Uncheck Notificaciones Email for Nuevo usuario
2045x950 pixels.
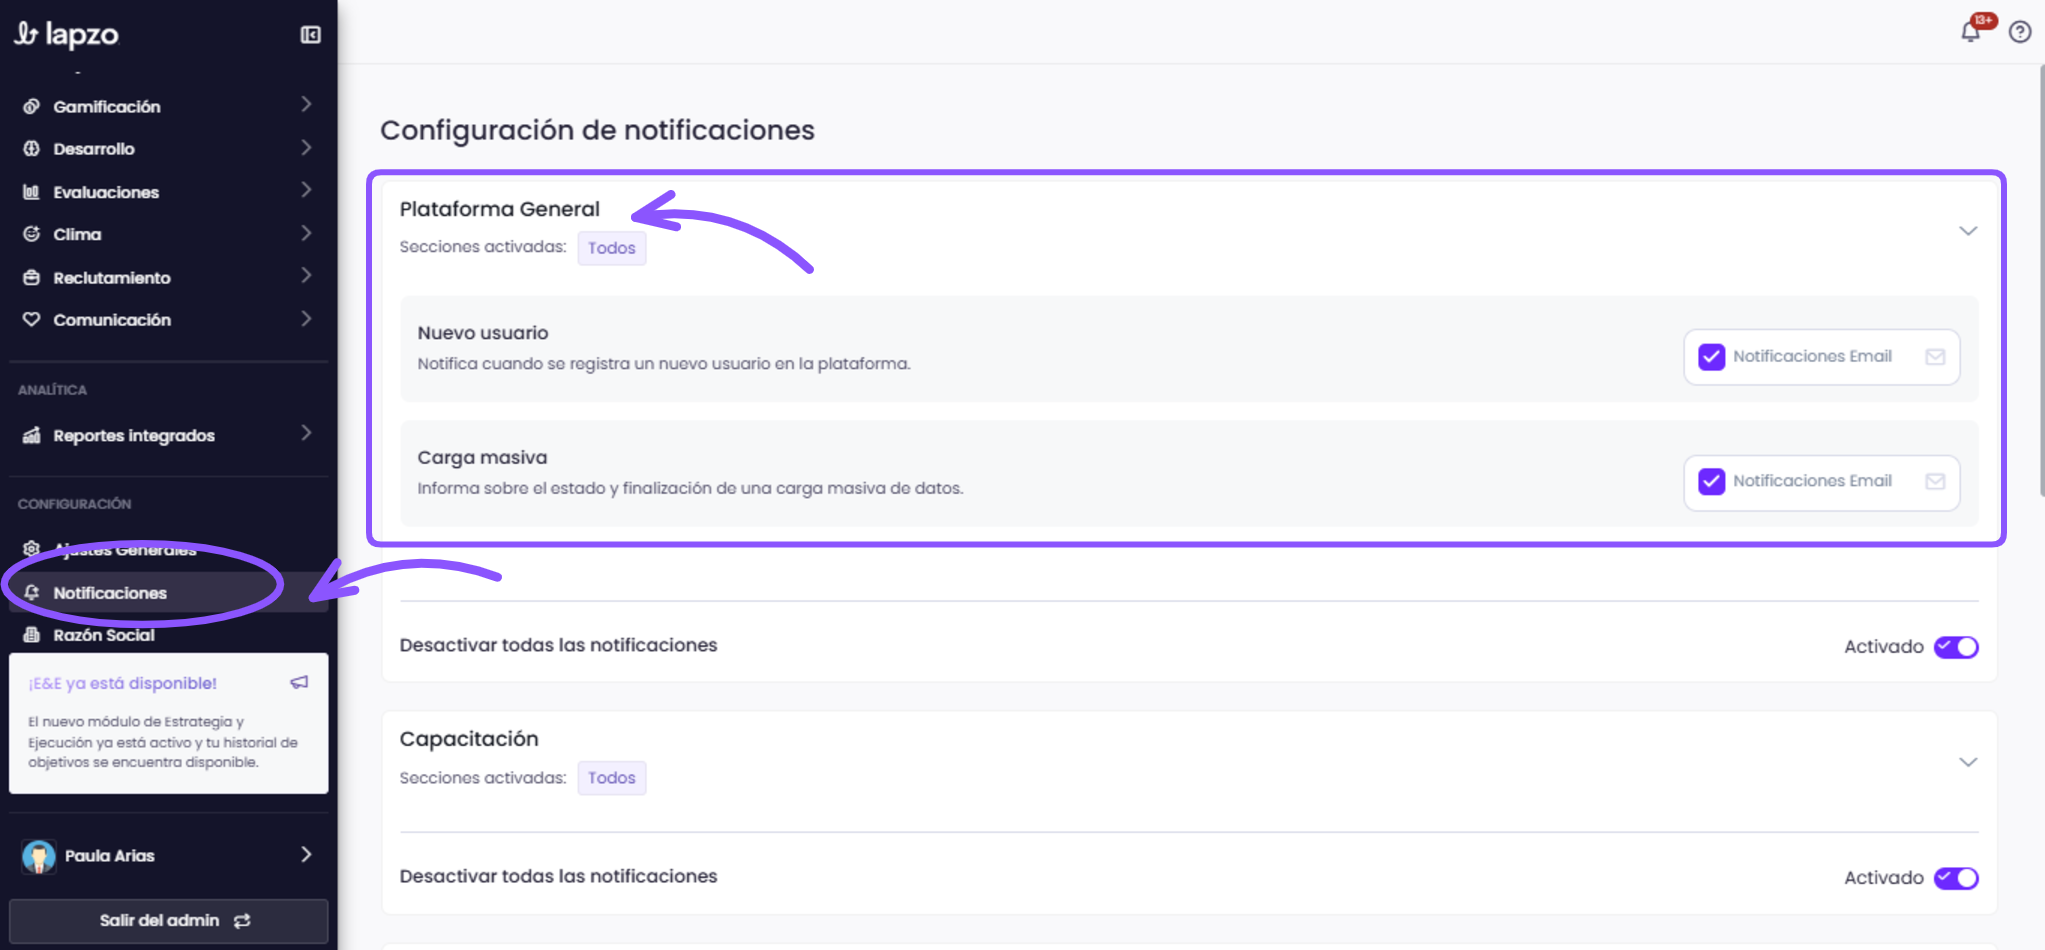(1711, 357)
